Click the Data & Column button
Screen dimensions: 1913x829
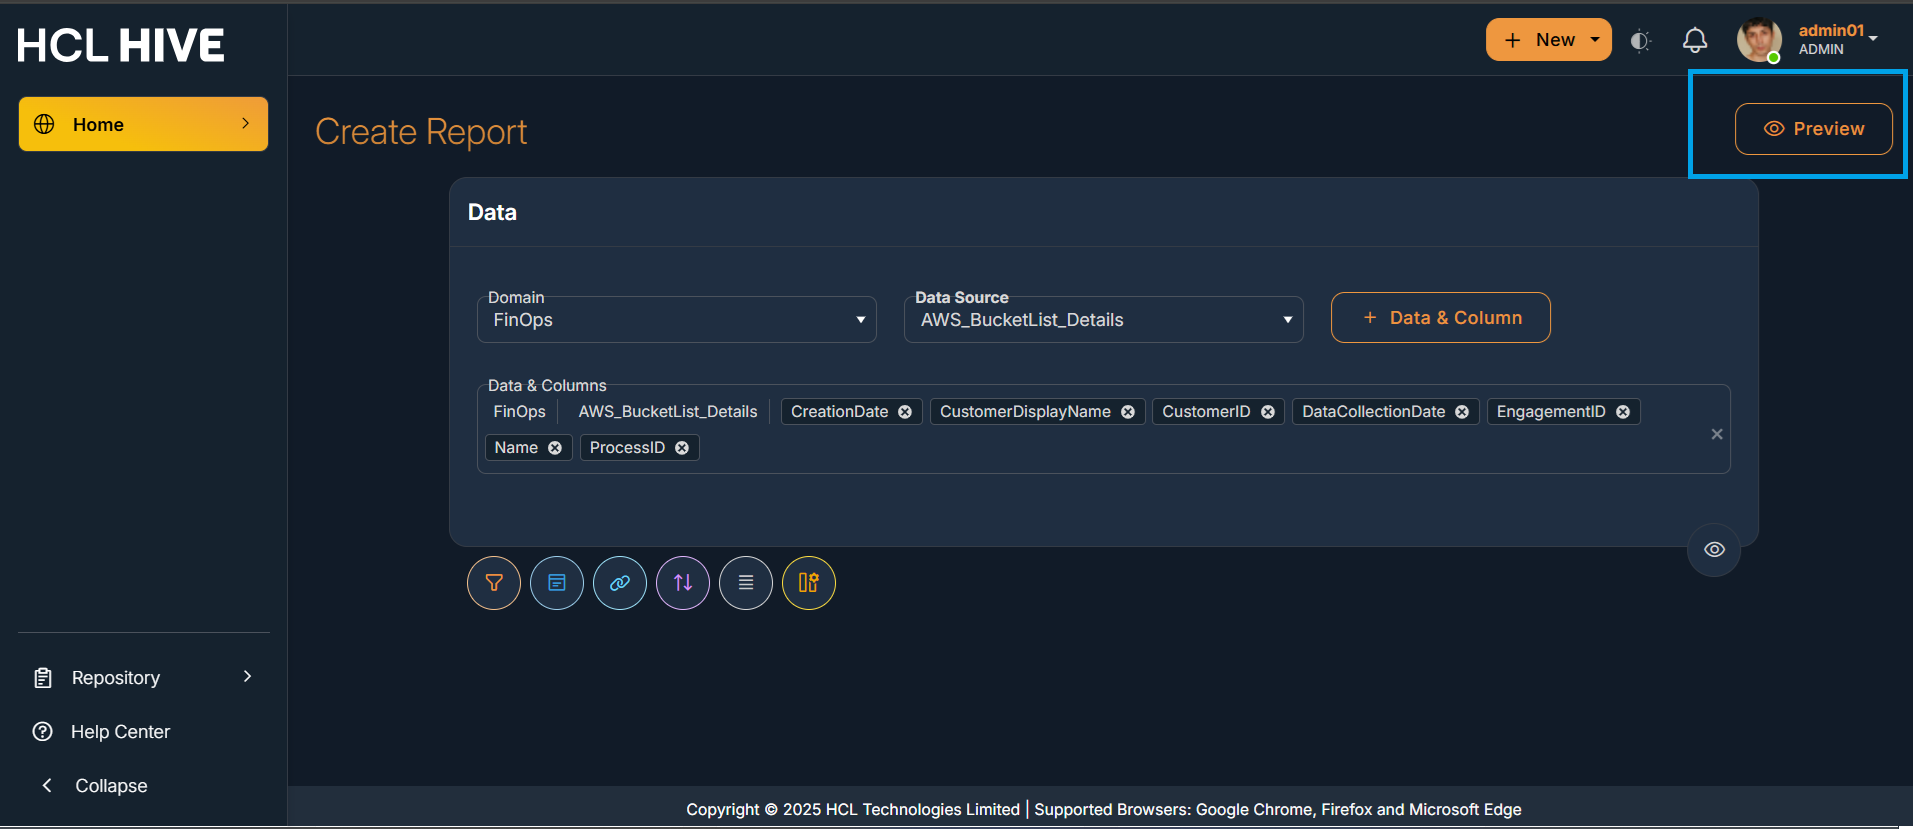pos(1441,318)
